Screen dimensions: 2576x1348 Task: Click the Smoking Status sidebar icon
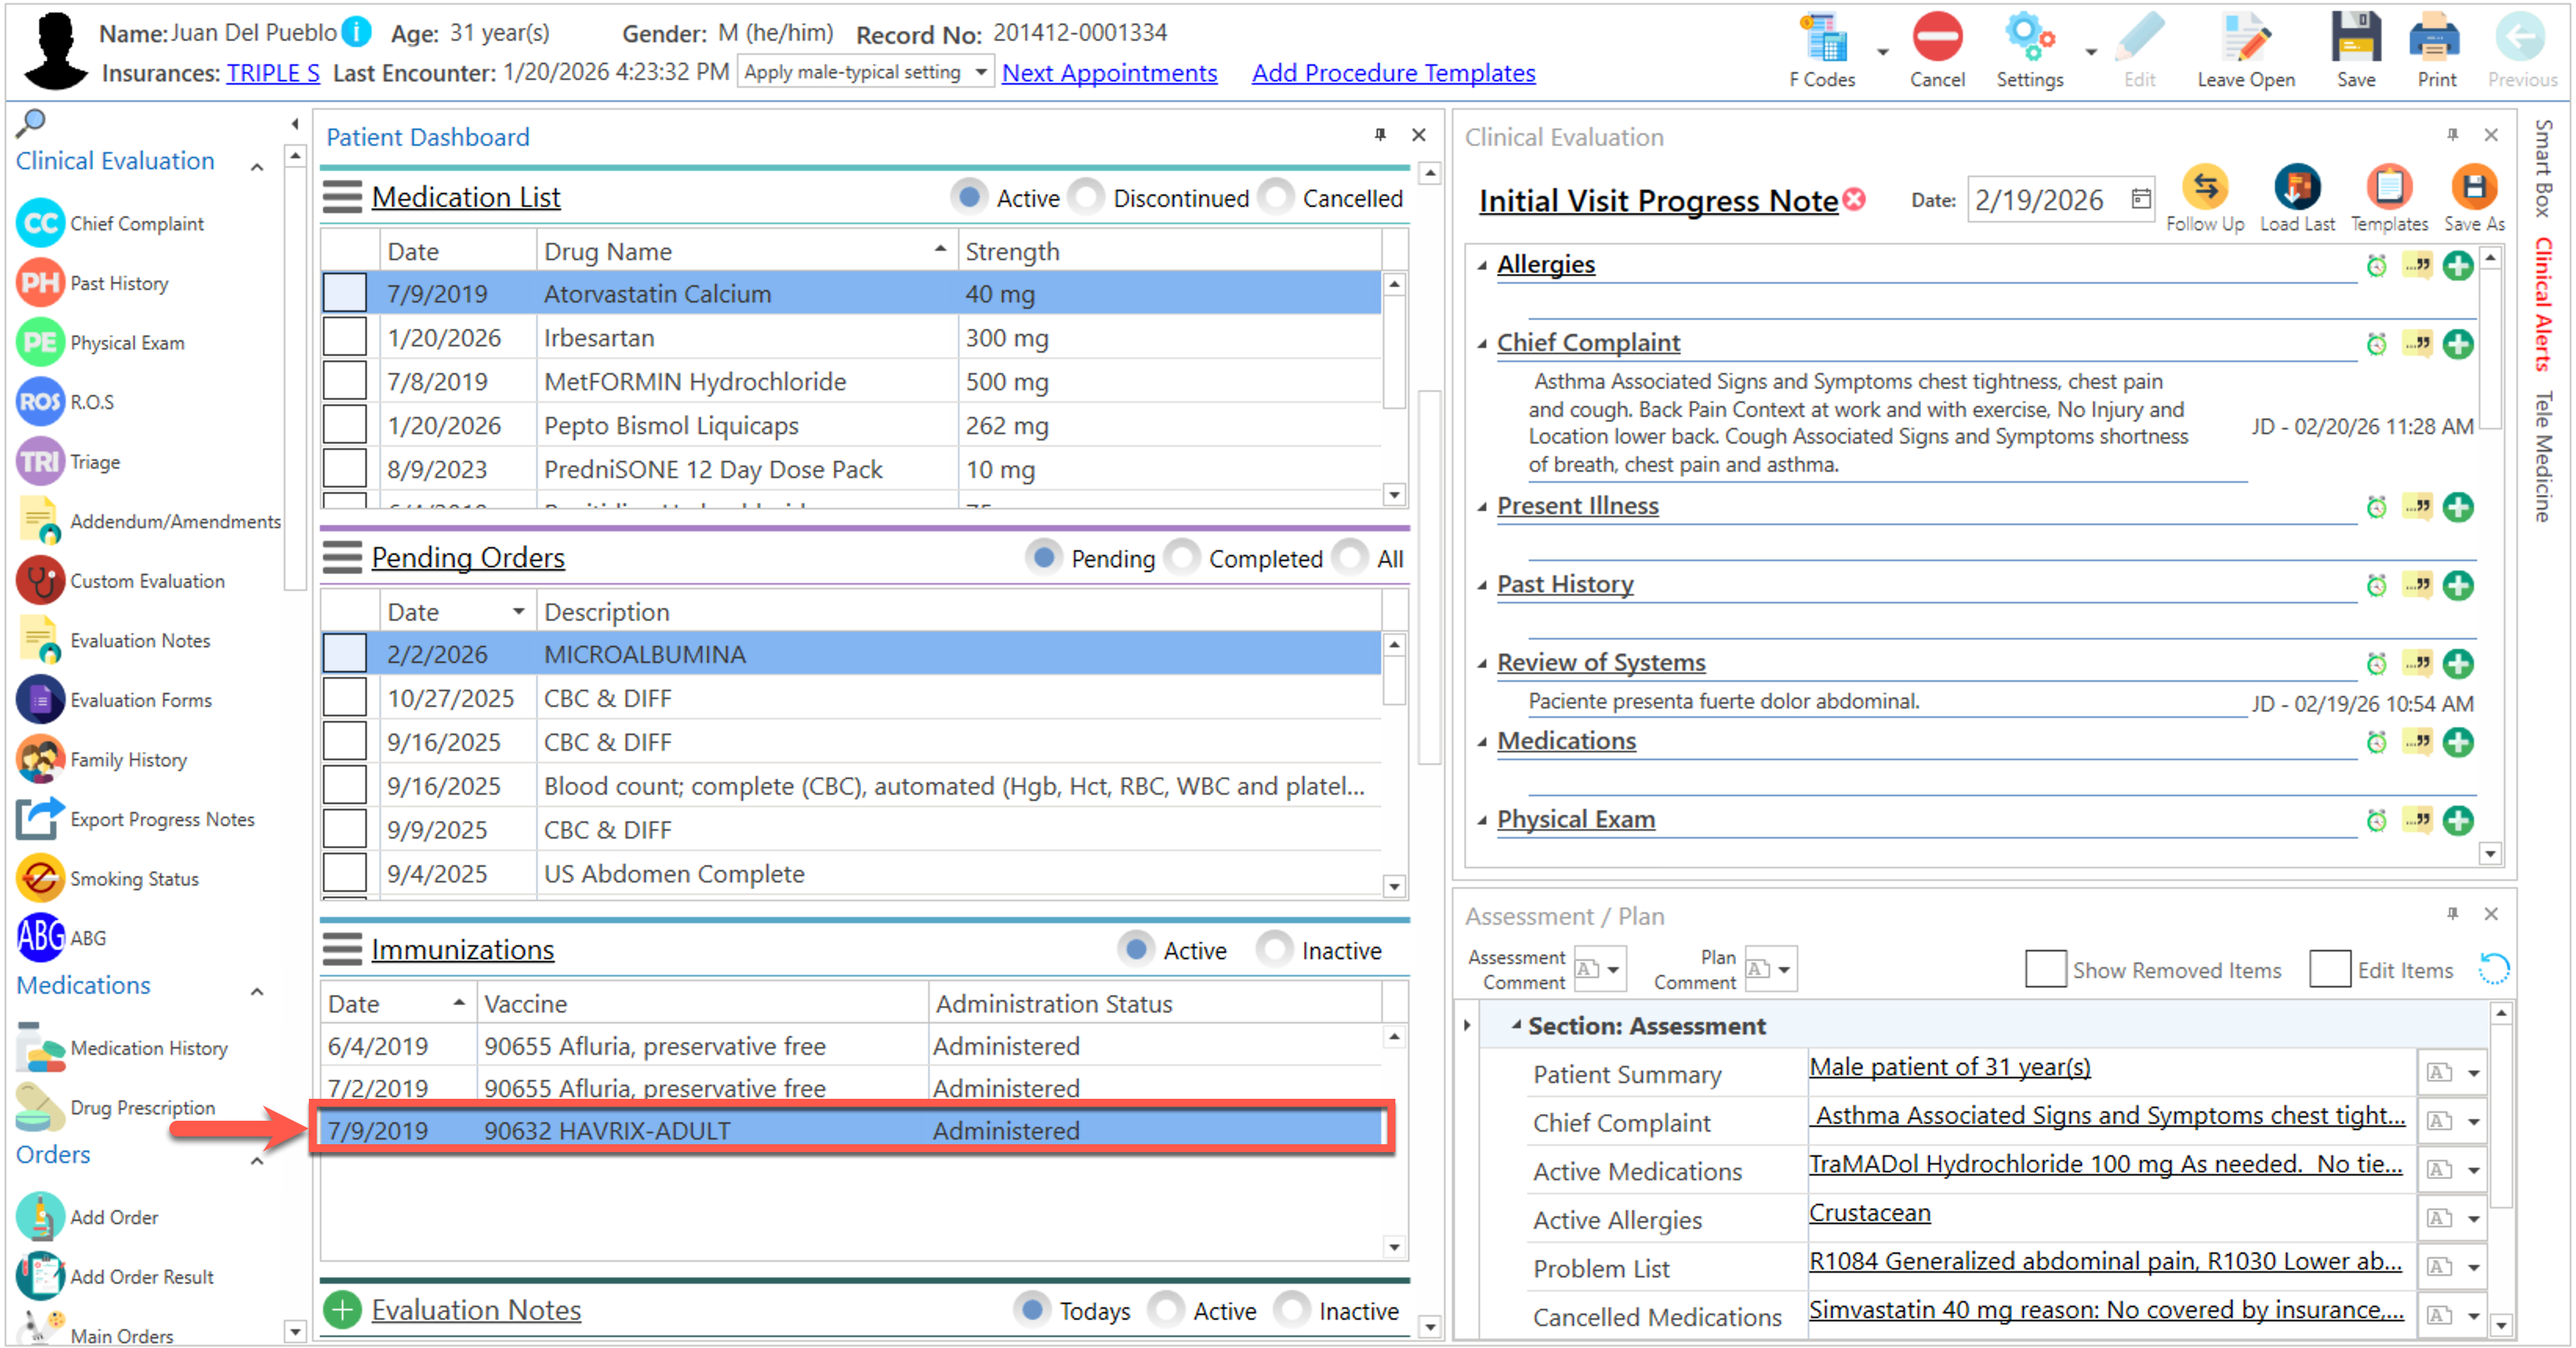point(41,878)
